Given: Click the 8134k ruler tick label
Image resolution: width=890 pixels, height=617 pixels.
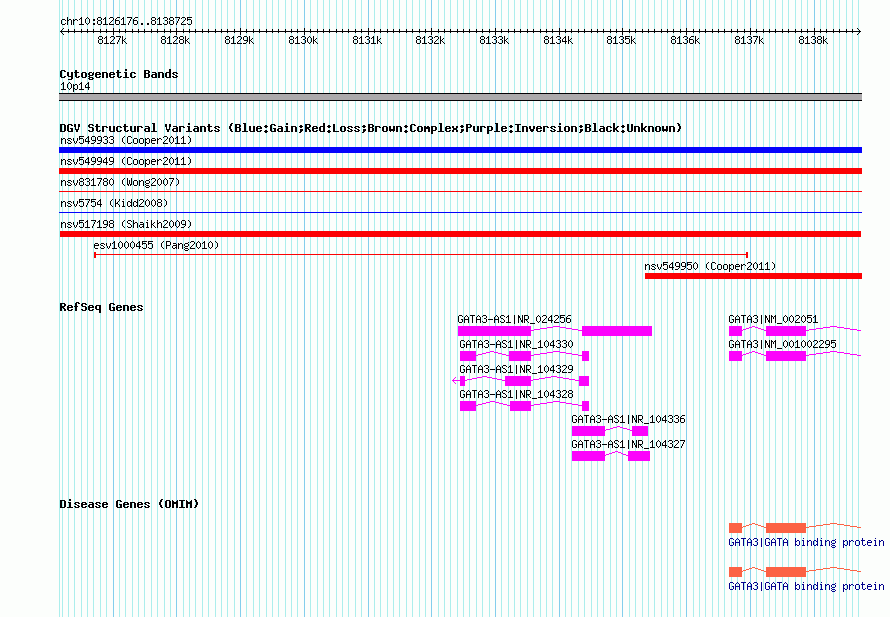Looking at the screenshot, I should point(558,40).
